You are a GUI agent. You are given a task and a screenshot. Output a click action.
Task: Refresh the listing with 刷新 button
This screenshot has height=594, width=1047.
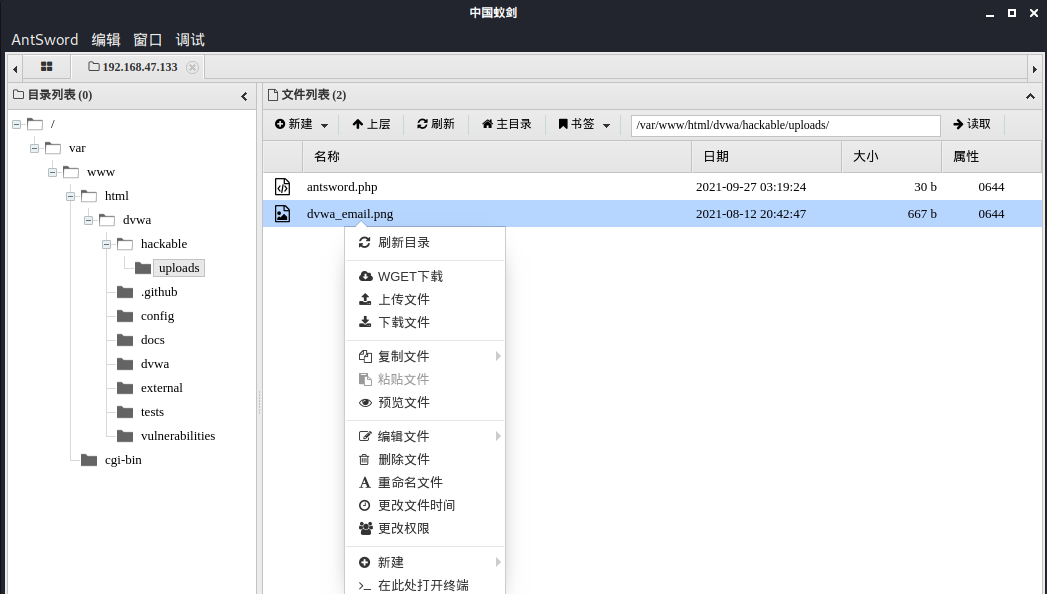tap(435, 124)
